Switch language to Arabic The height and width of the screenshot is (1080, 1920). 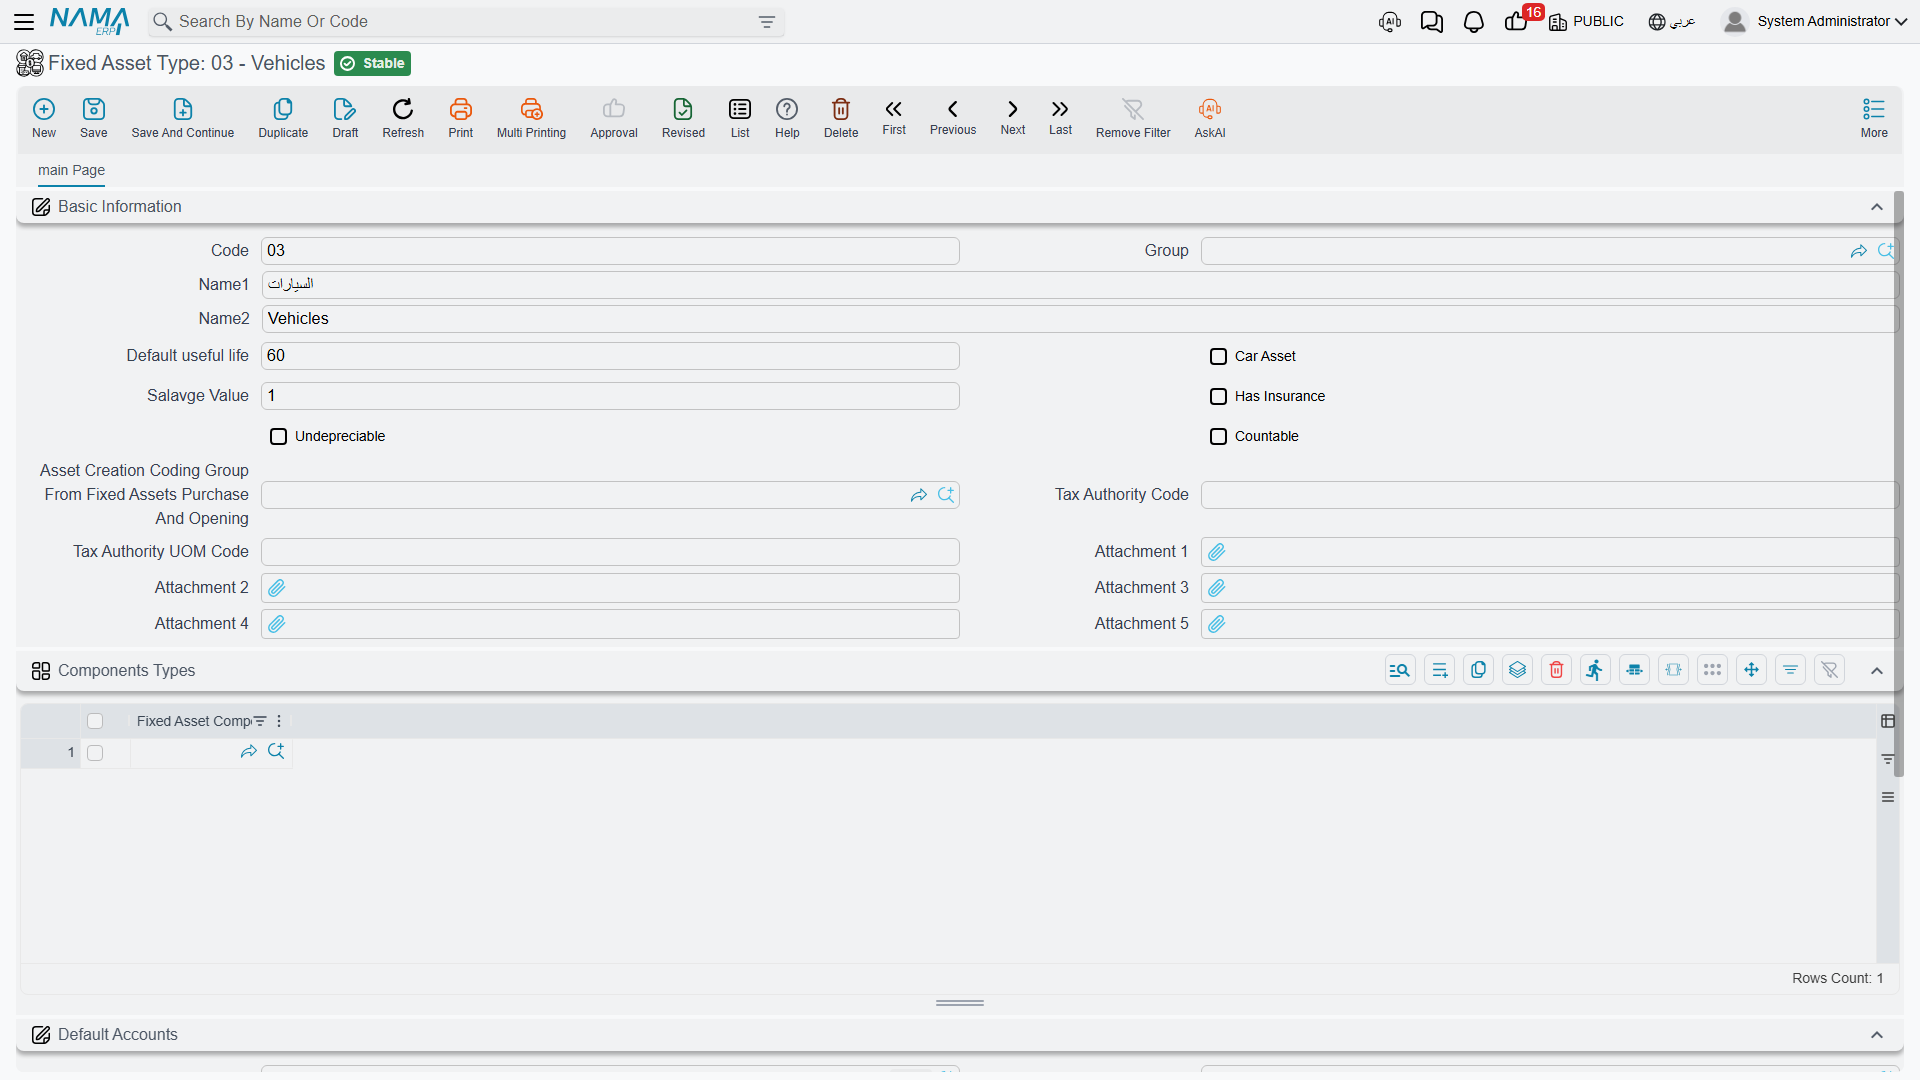(x=1672, y=22)
